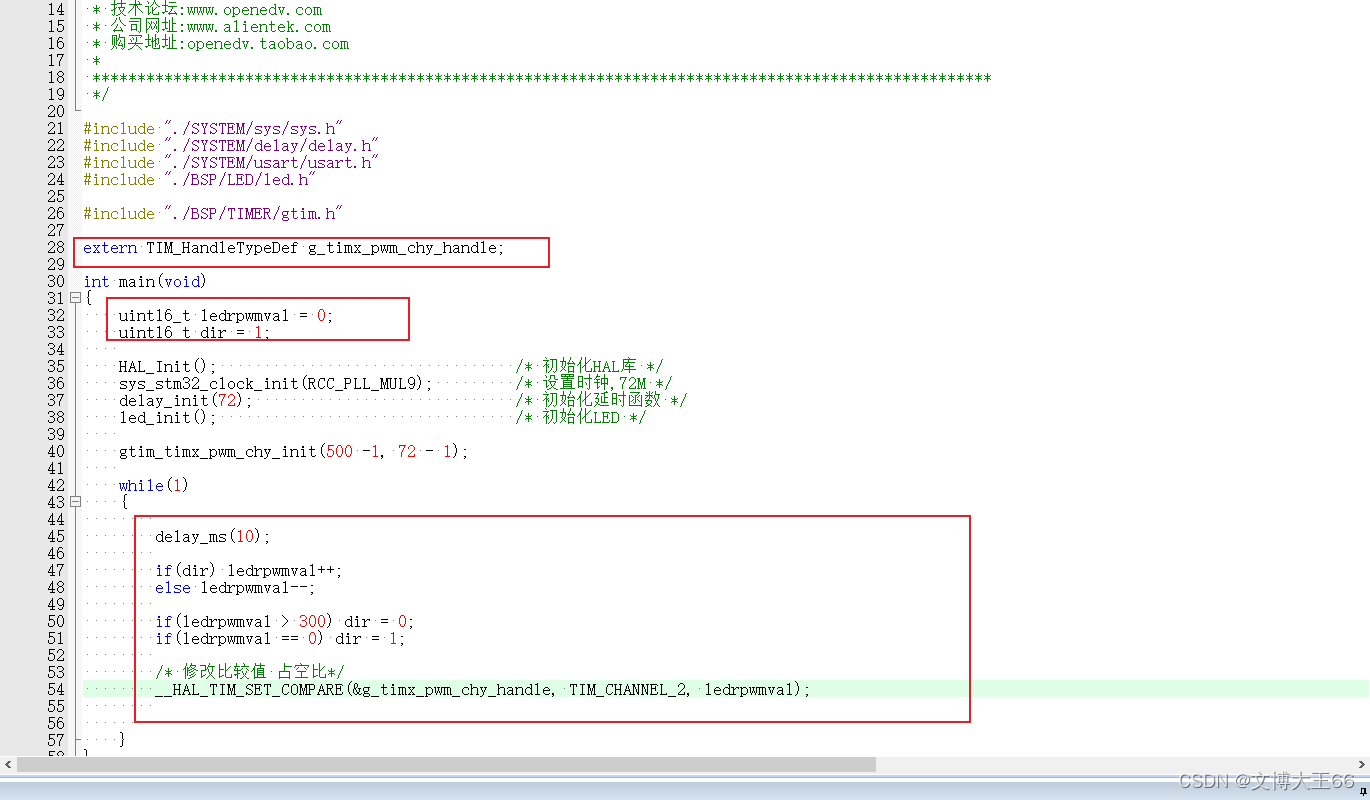Click the "/* 设置时钟,72M */" comment
This screenshot has width=1370, height=800.
[x=594, y=383]
